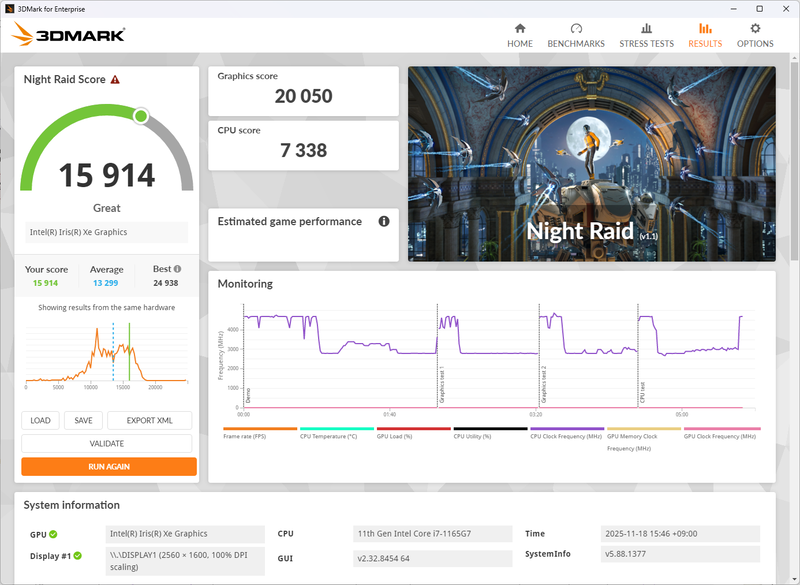This screenshot has height=585, width=800.
Task: Click the 3DMark logo
Action: click(68, 34)
